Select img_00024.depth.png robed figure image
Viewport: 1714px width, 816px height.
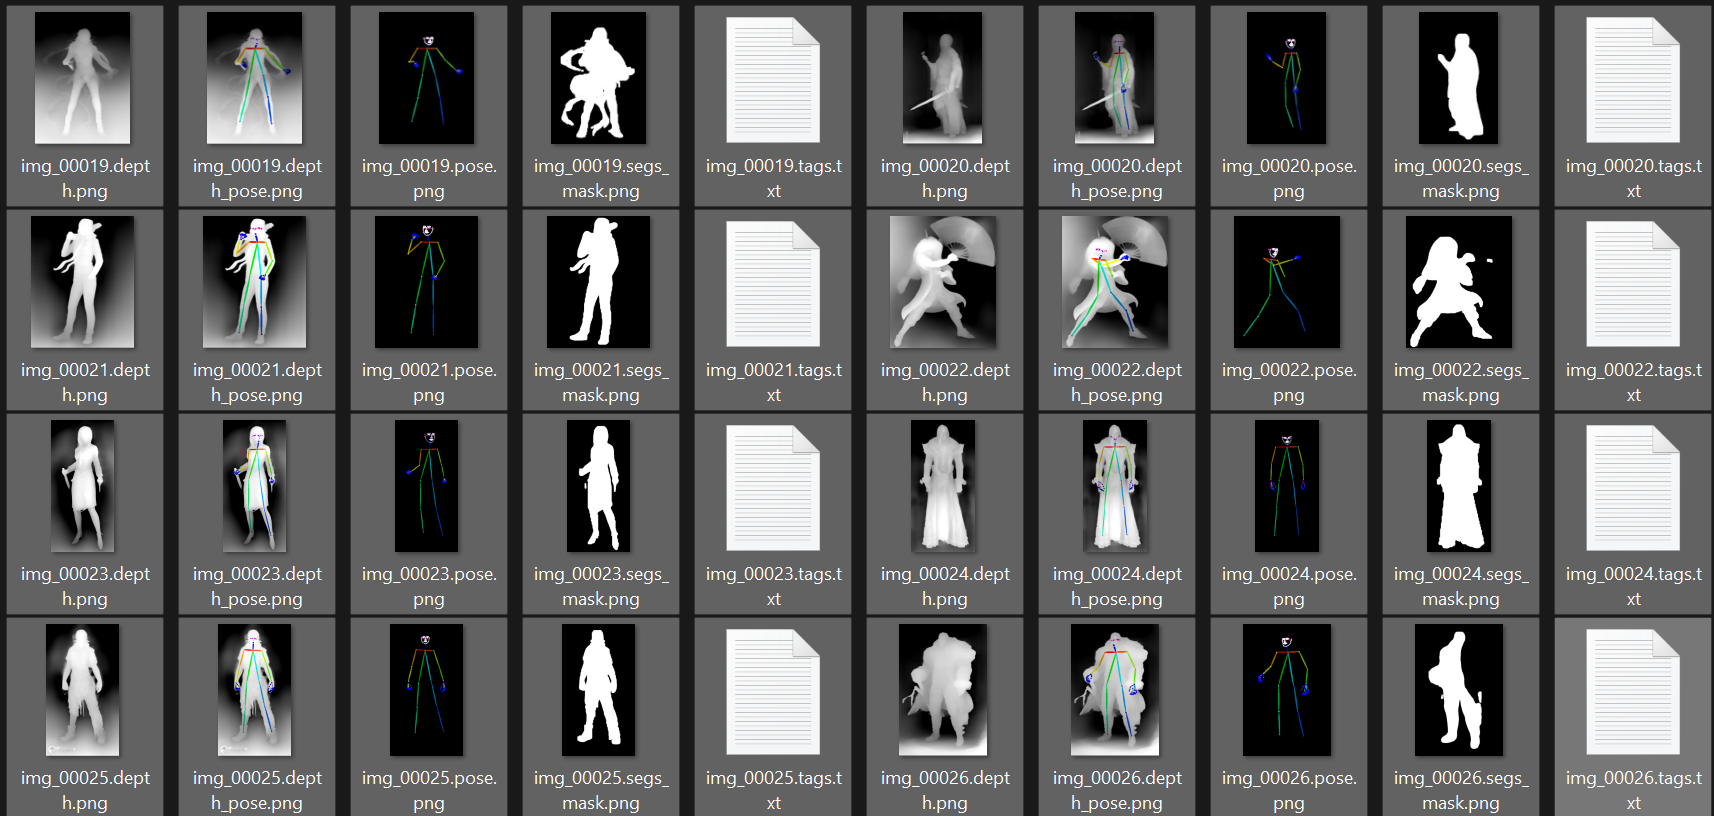[943, 486]
